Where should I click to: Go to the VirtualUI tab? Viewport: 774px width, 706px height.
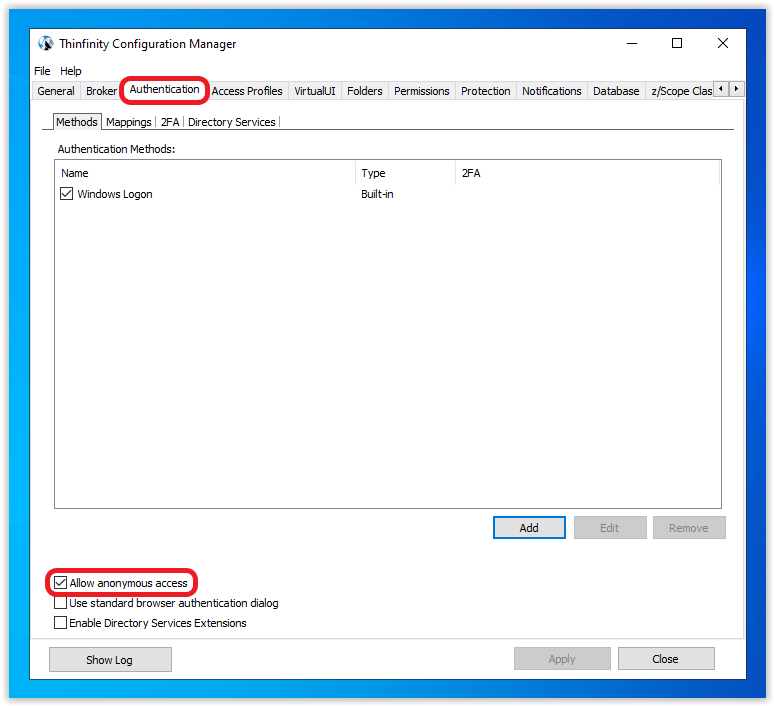tap(314, 91)
